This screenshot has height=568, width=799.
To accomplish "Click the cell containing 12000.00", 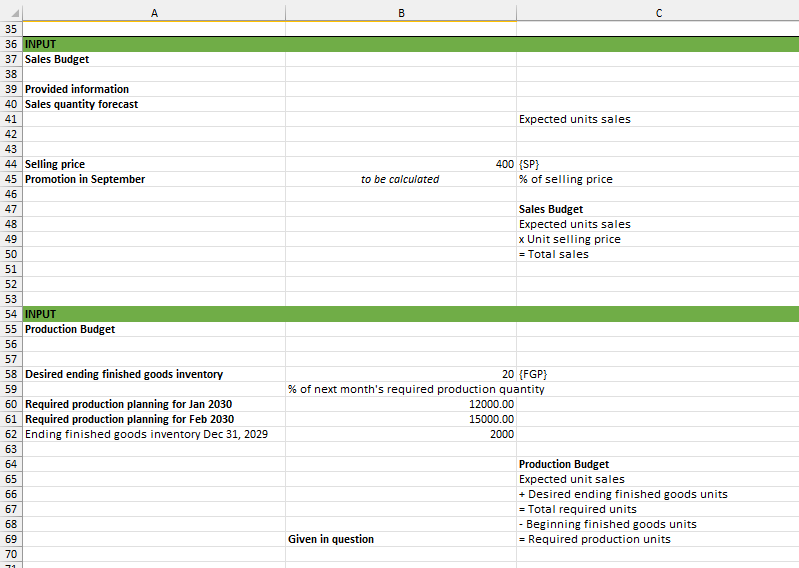I will [400, 404].
